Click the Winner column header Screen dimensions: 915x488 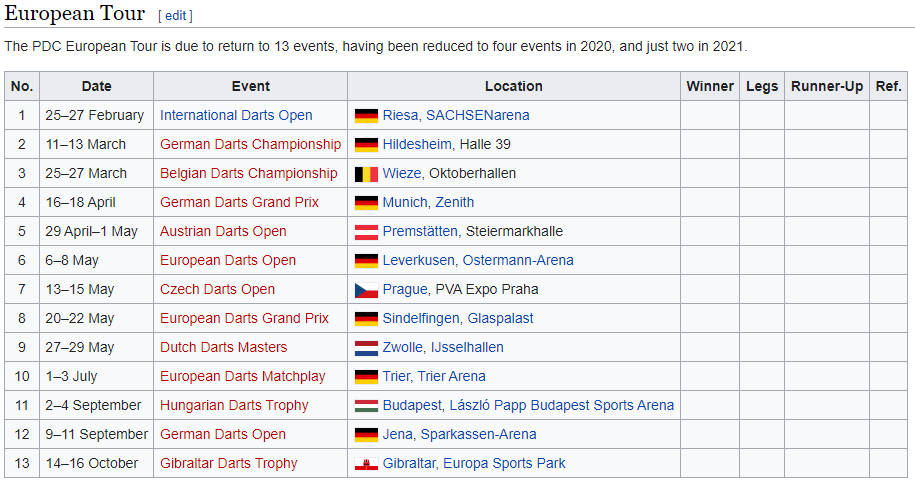pos(710,86)
